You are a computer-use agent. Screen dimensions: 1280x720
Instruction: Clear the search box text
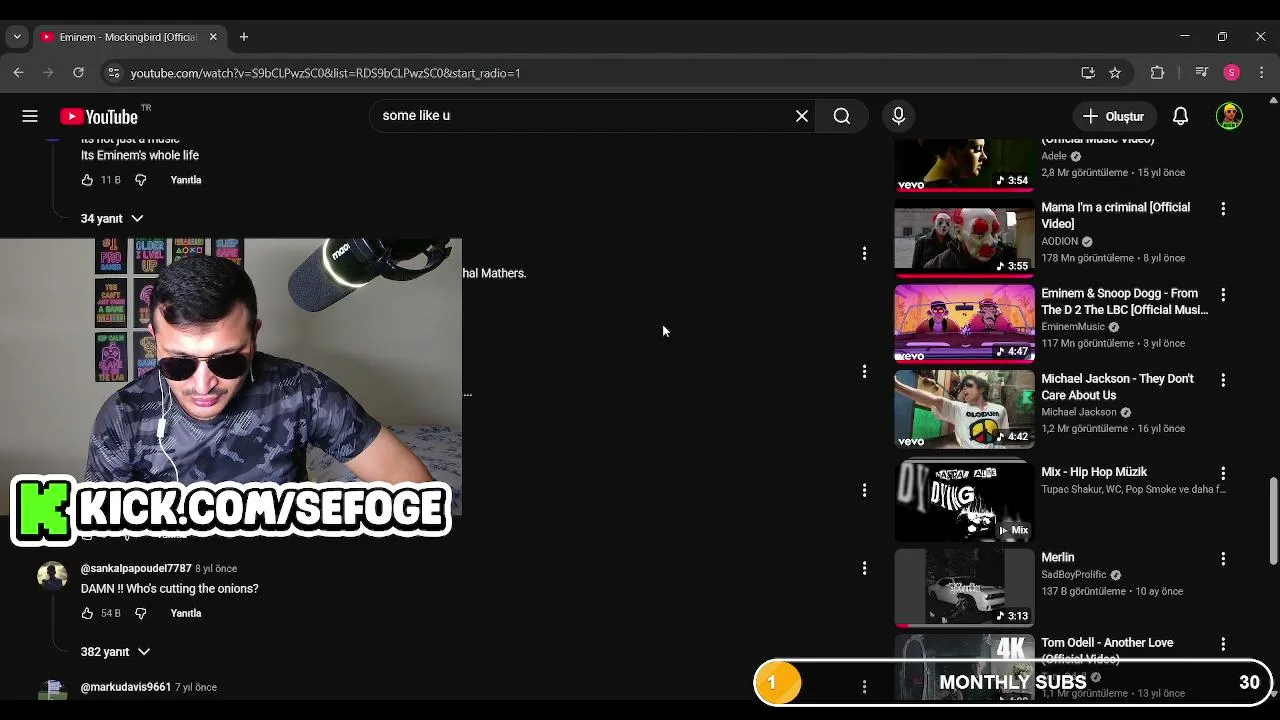pyautogui.click(x=802, y=116)
